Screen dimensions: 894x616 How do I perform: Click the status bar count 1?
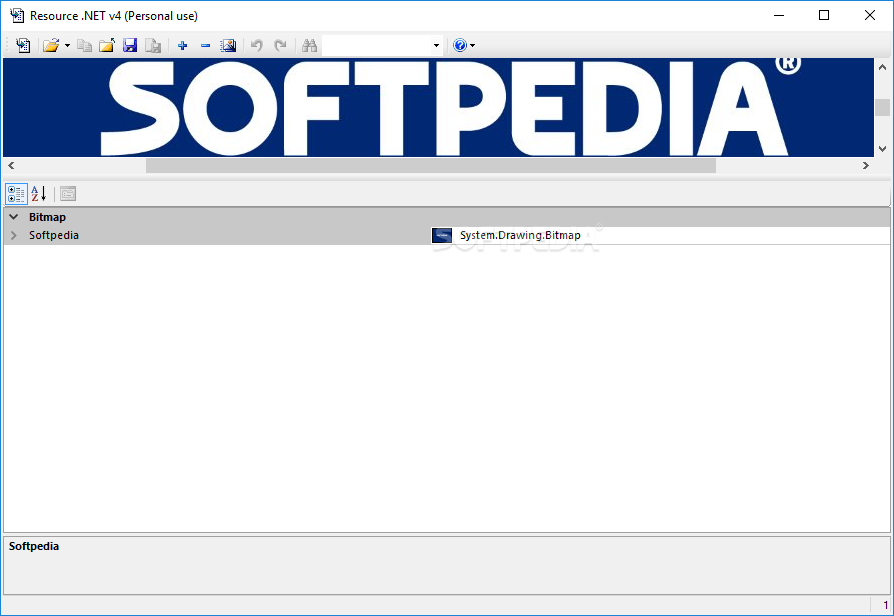pos(885,605)
